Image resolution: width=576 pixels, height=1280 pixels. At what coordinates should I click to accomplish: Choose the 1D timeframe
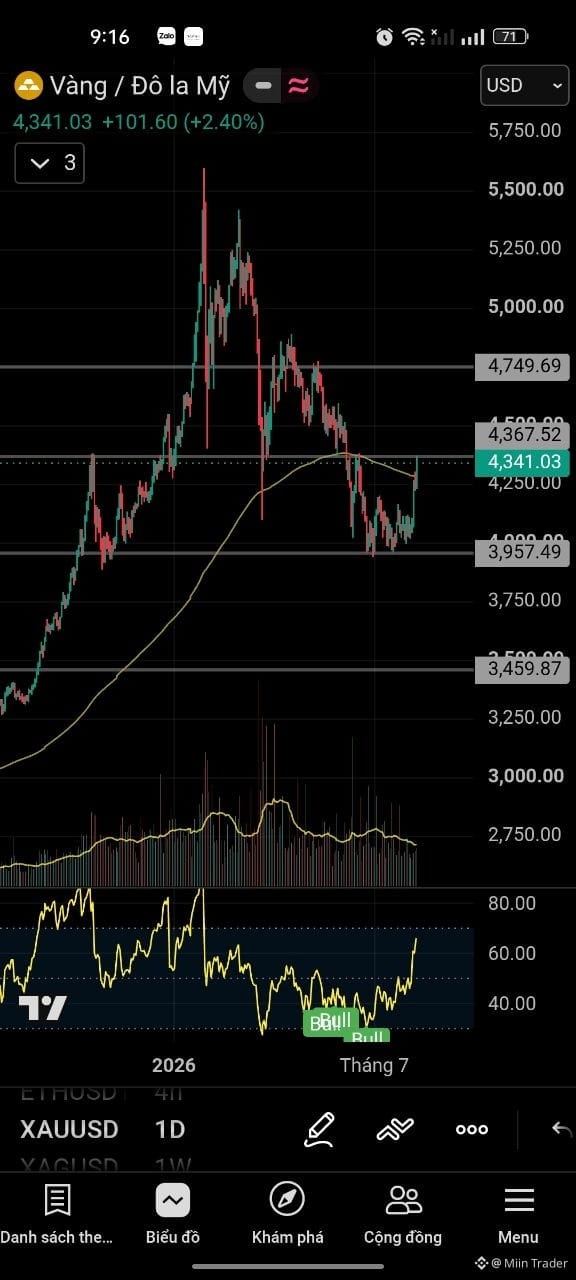point(170,1130)
